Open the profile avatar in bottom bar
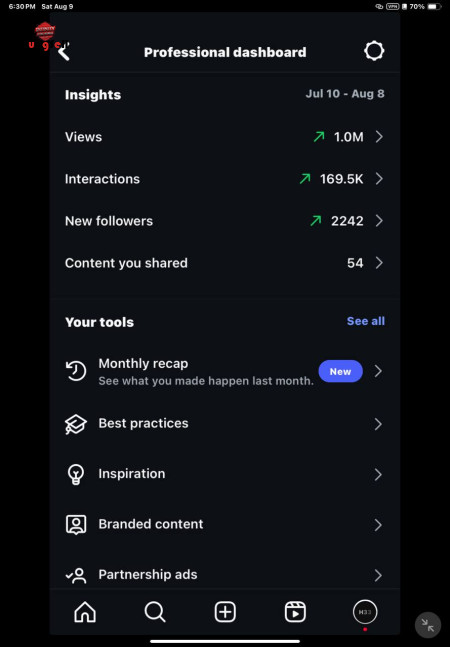450x647 pixels. (365, 612)
